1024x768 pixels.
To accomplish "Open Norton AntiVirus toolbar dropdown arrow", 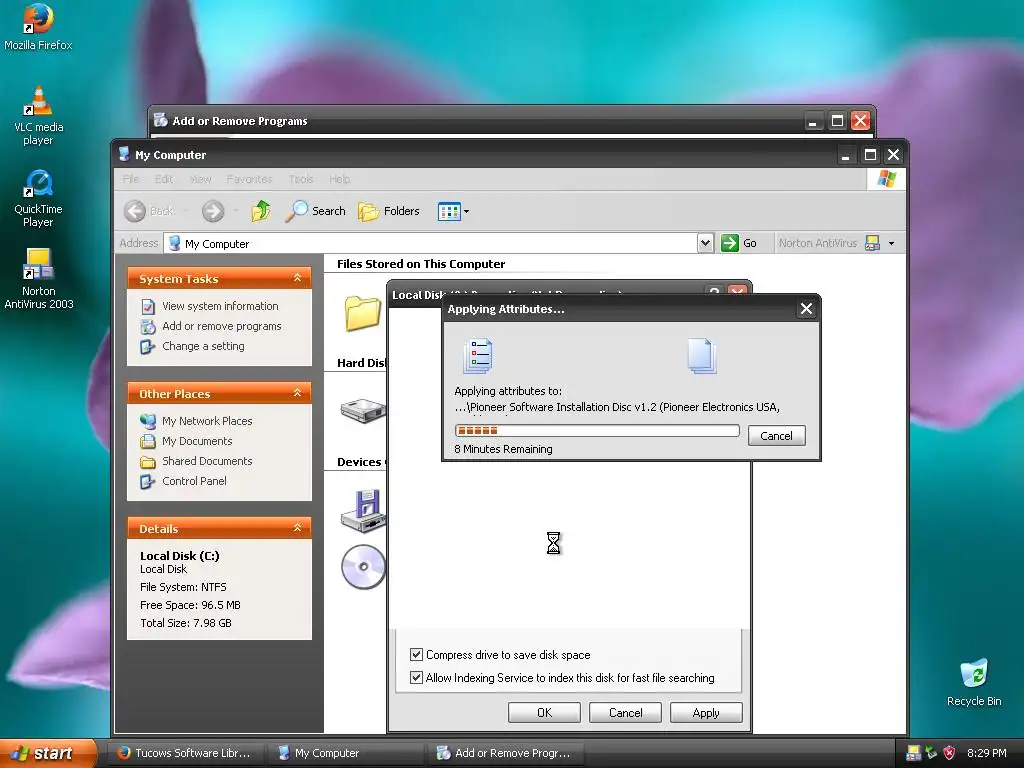I will (891, 244).
